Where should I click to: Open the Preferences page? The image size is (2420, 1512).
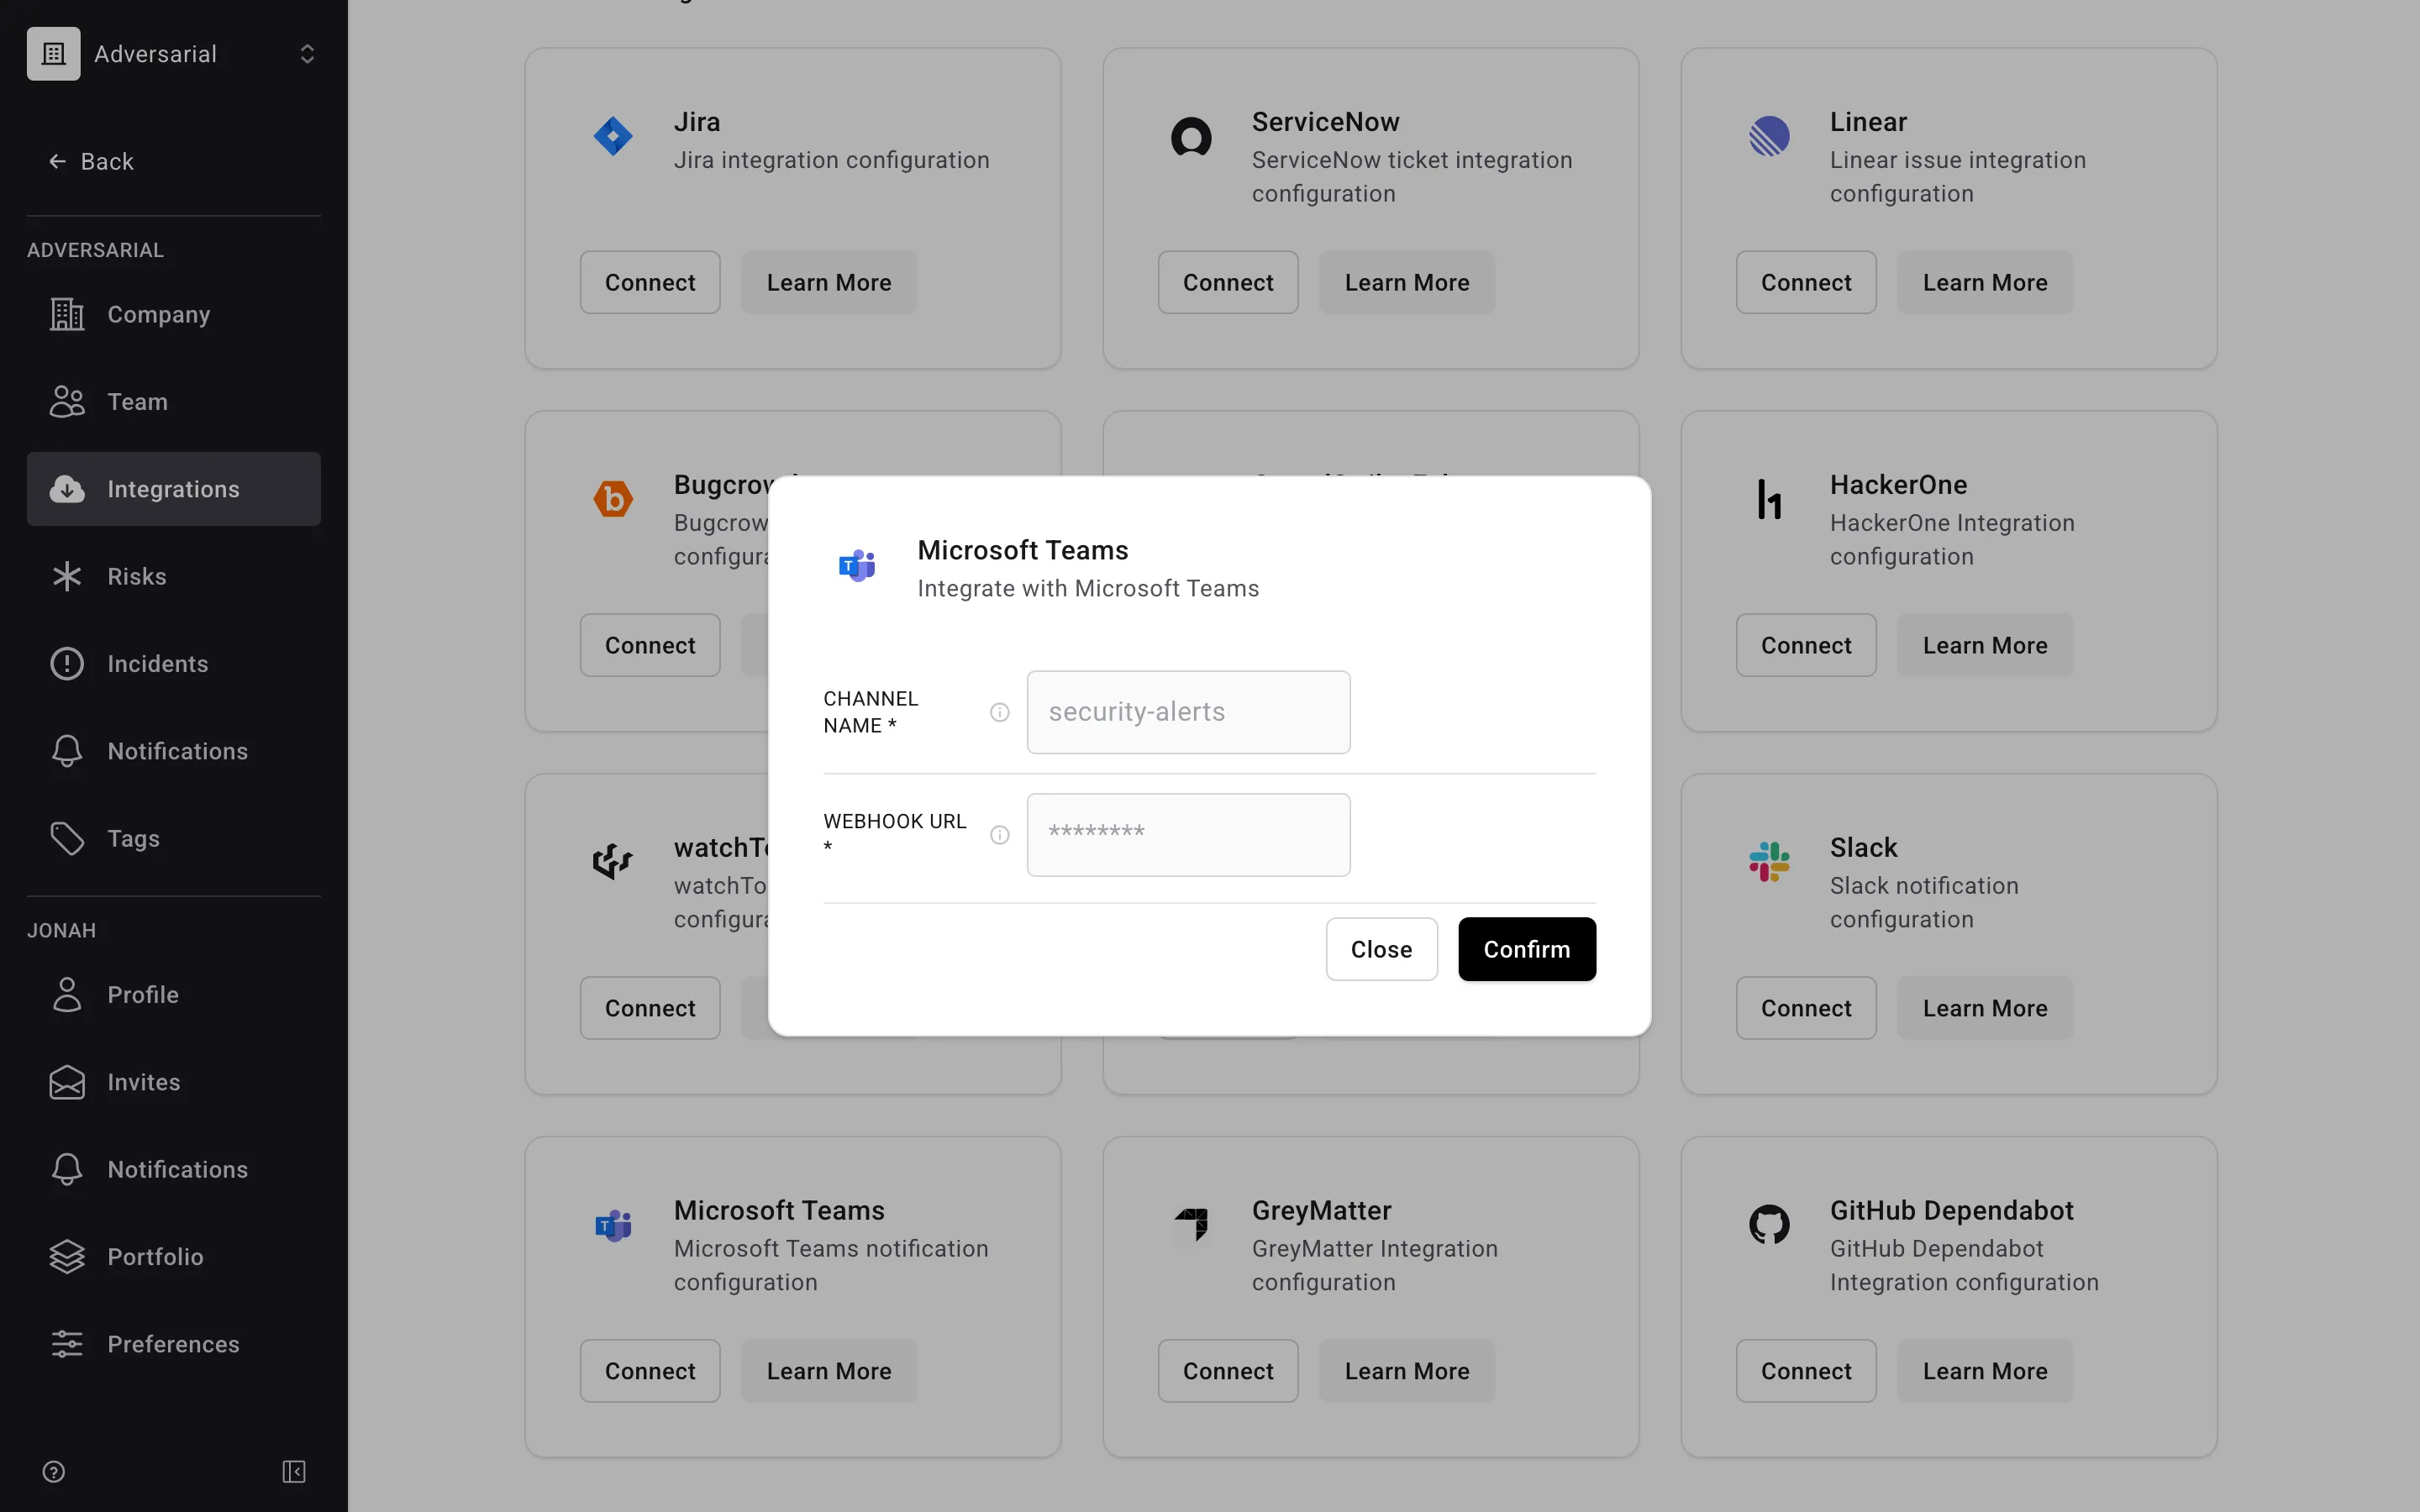point(173,1344)
